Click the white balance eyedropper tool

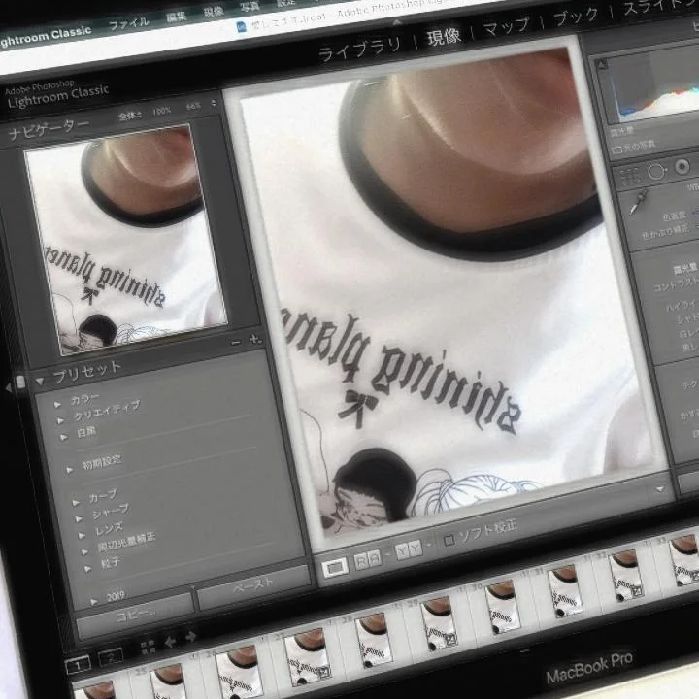(639, 201)
